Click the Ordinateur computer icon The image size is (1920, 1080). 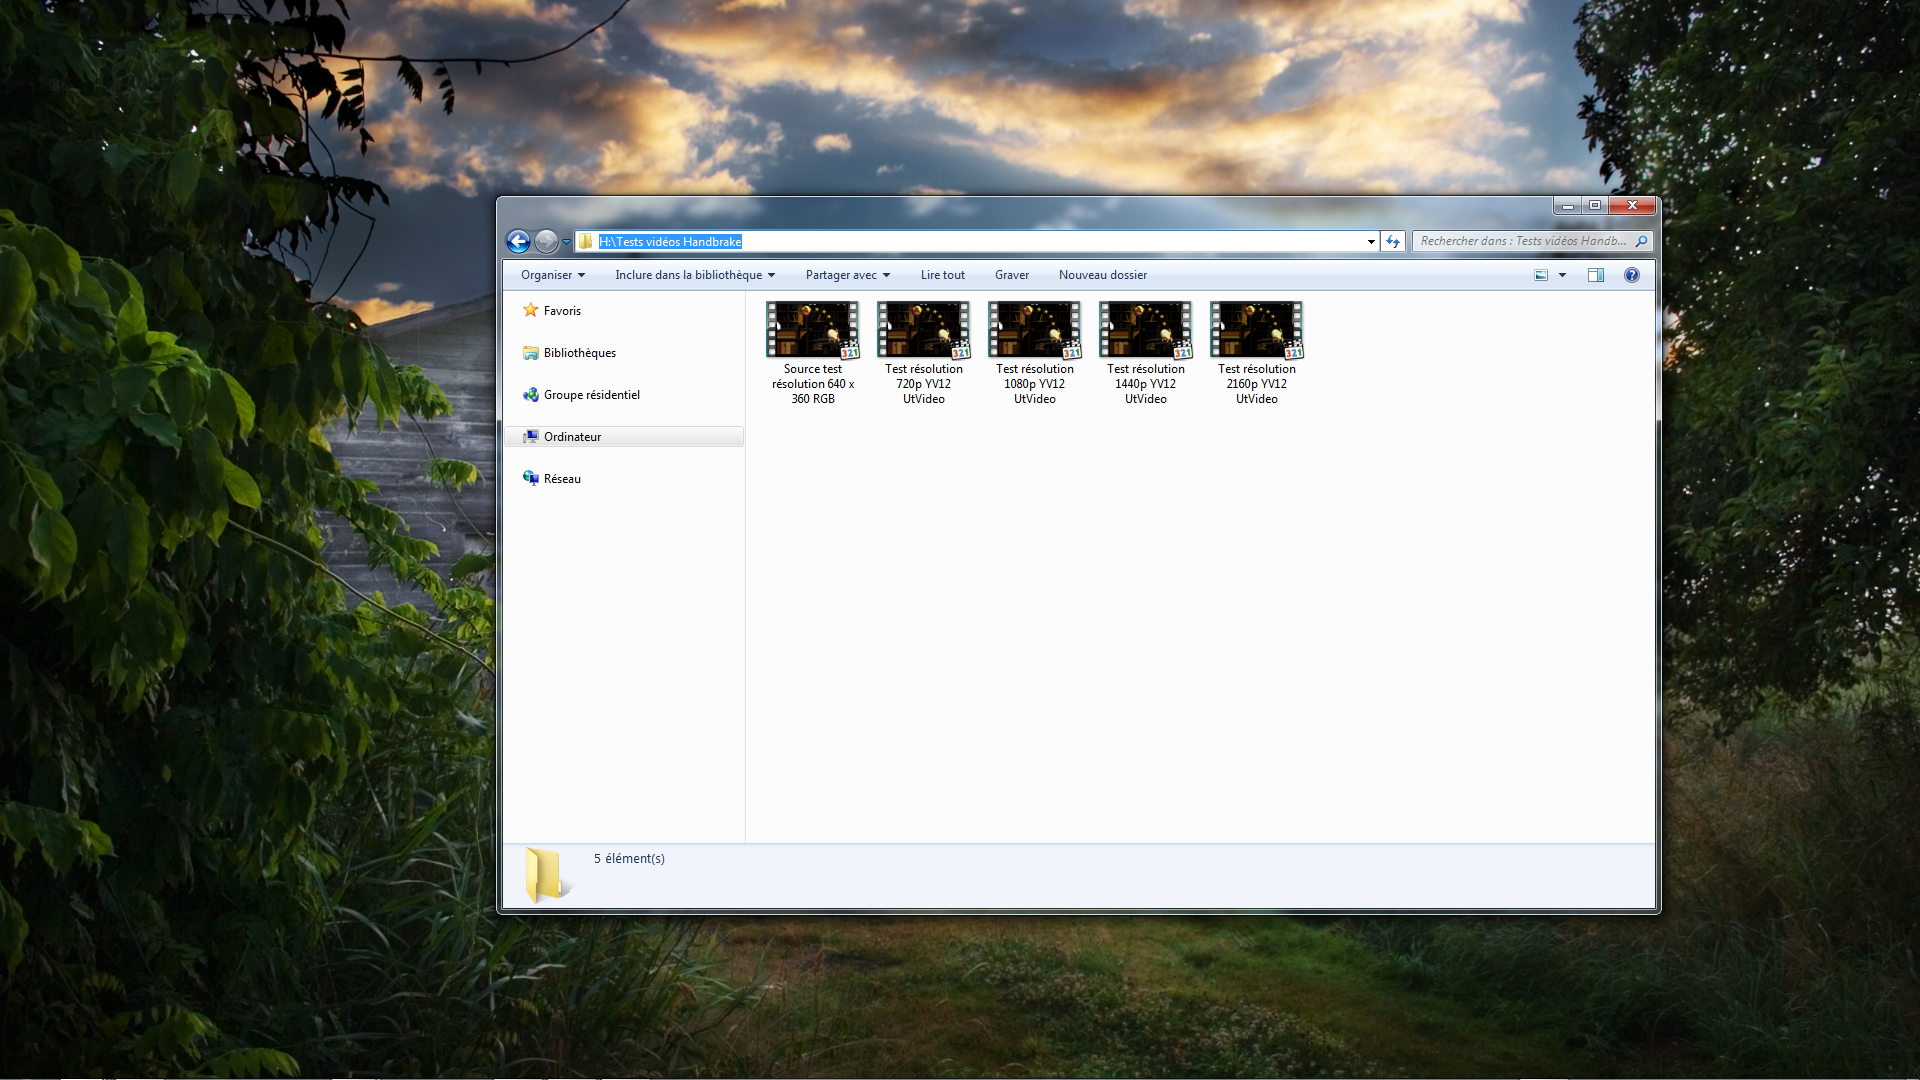pos(531,437)
